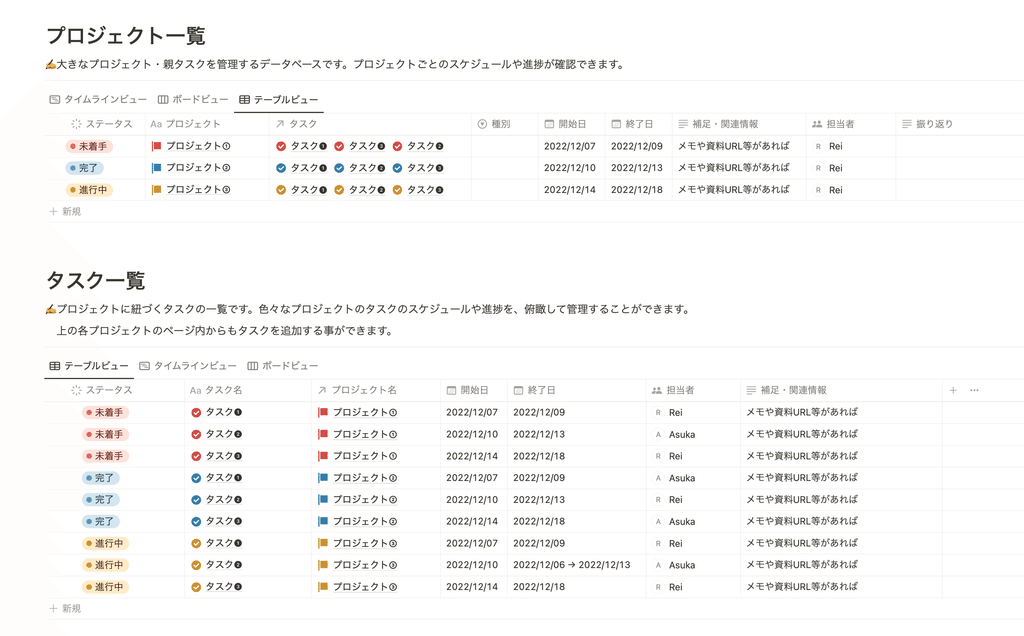Open 振り返り column header menu

tap(927, 124)
